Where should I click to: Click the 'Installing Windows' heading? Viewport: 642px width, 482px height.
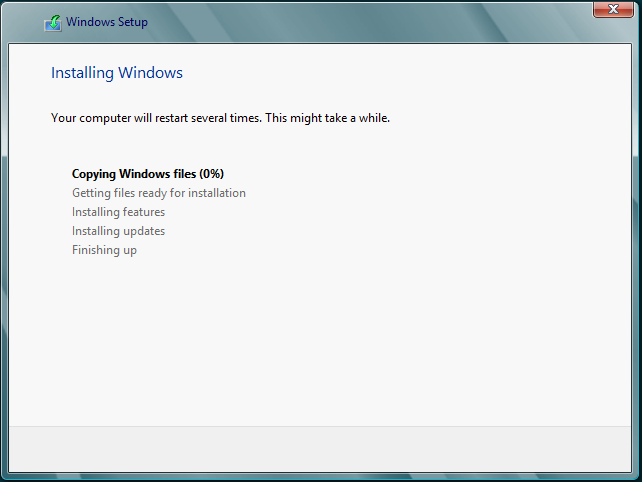tap(117, 73)
